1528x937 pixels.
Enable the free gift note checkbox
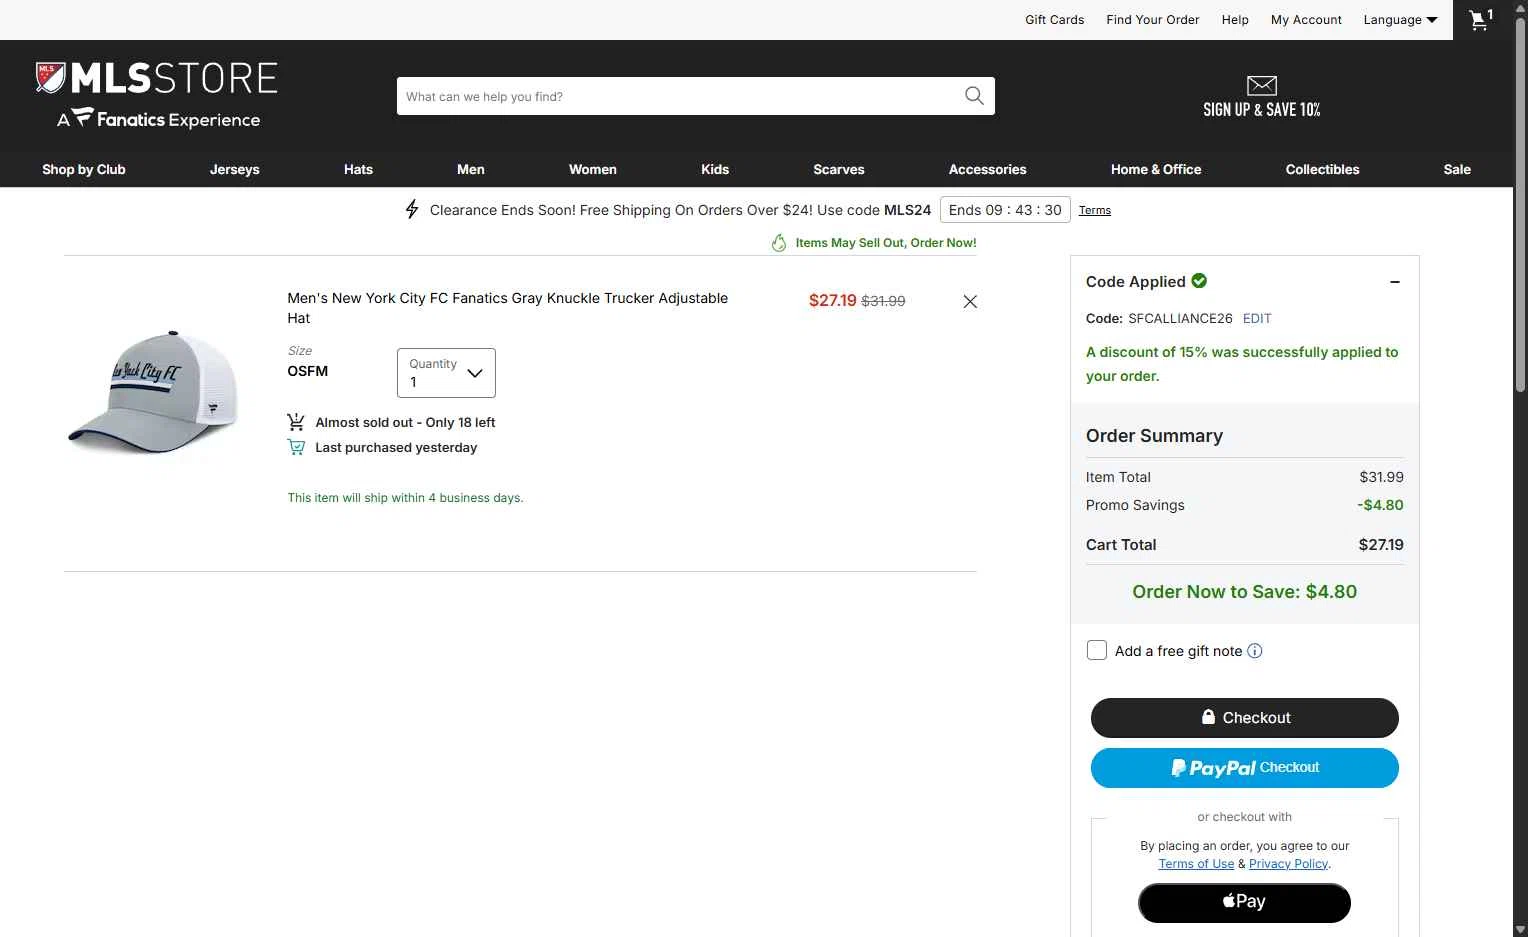click(x=1097, y=650)
